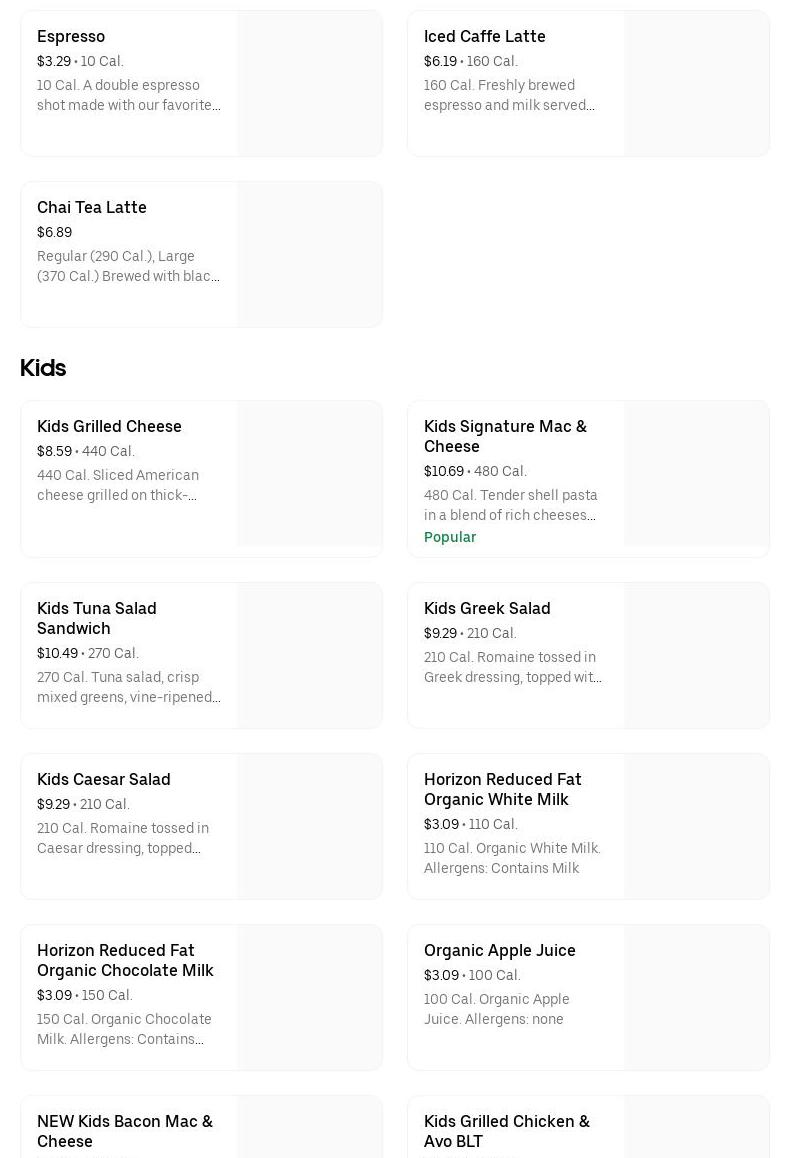This screenshot has height=1158, width=804.
Task: Select Horizon Organic Chocolate Milk title
Action: click(125, 960)
